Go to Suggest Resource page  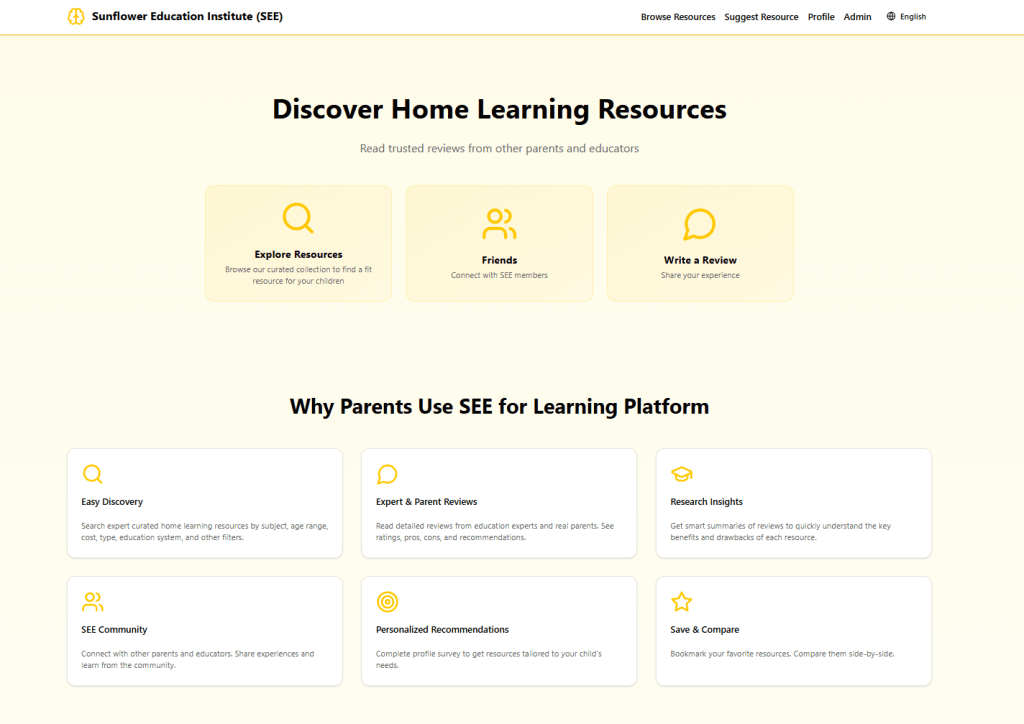tap(761, 17)
